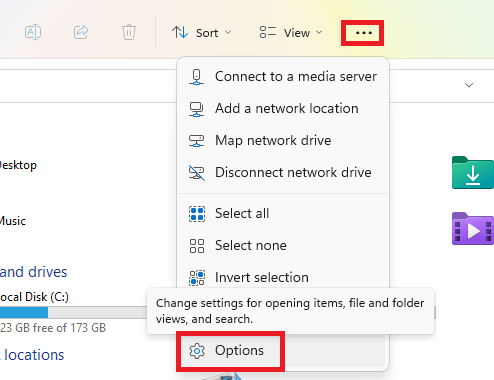Select Disconnect network drive

pyautogui.click(x=283, y=173)
